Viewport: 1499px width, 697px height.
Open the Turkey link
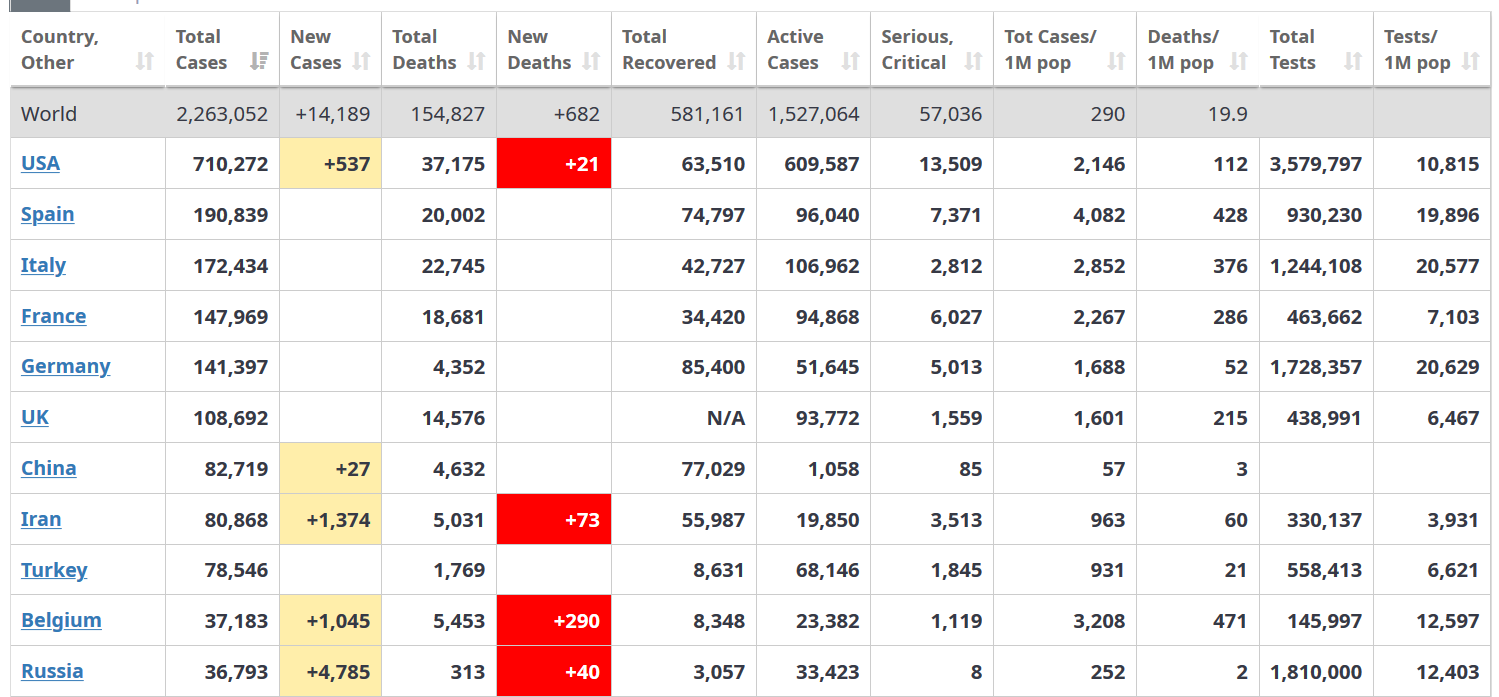click(54, 570)
